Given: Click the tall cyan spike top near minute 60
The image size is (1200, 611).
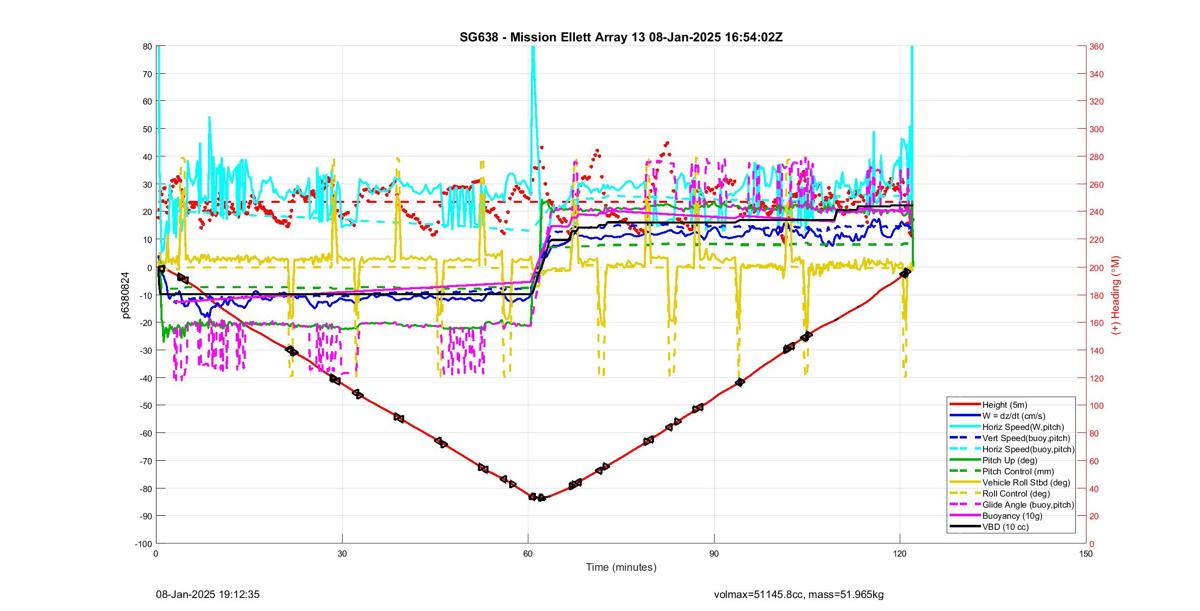Looking at the screenshot, I should pos(533,50).
